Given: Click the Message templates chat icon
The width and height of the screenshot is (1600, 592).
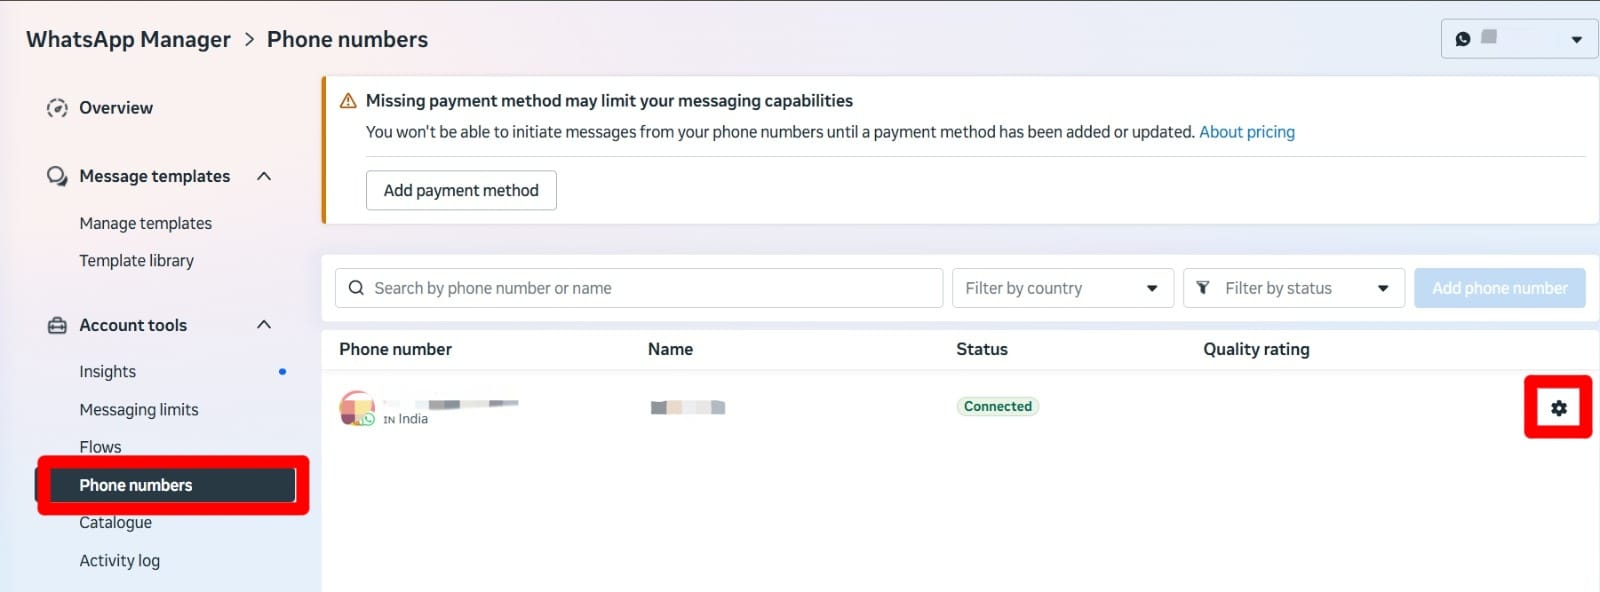Looking at the screenshot, I should tap(57, 176).
